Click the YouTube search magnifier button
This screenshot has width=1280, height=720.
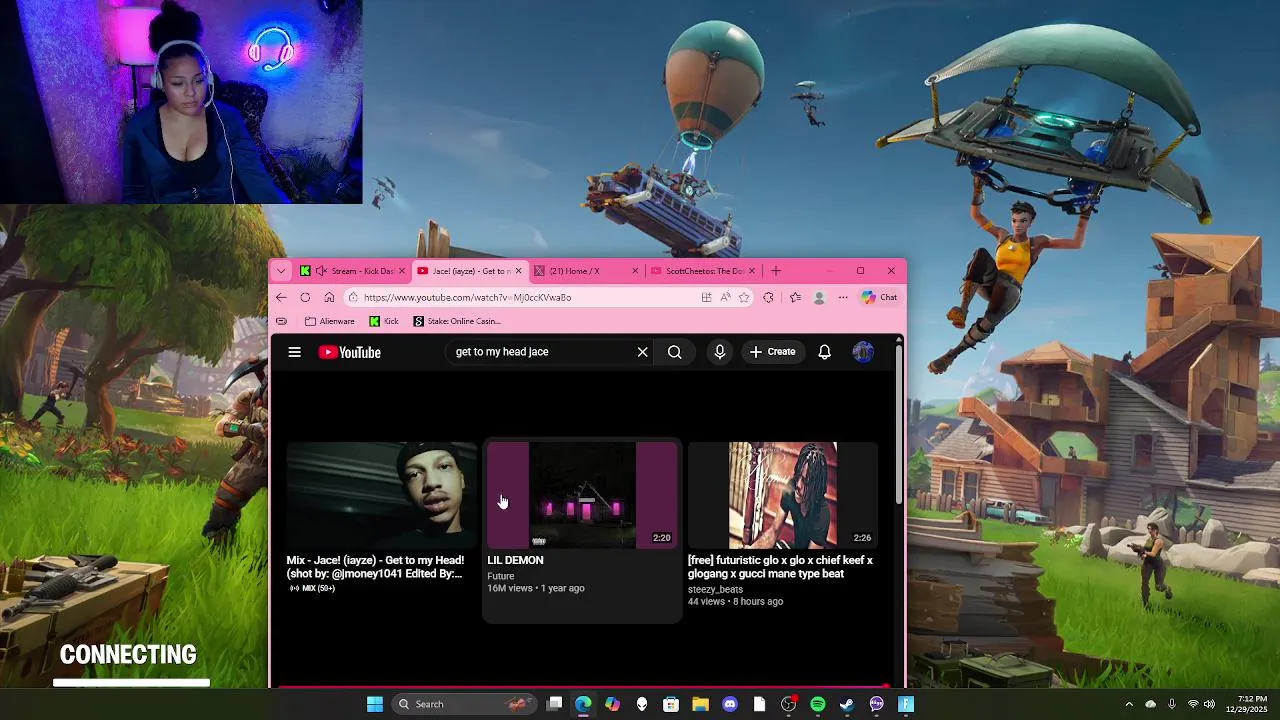click(x=675, y=352)
